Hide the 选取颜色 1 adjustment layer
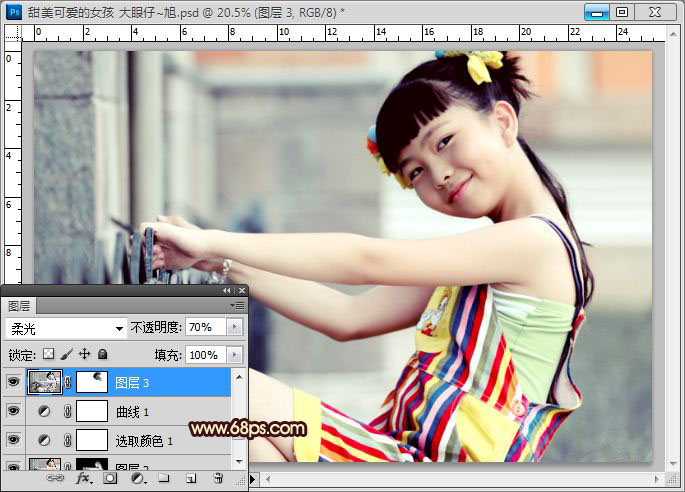The width and height of the screenshot is (685, 492). point(13,440)
